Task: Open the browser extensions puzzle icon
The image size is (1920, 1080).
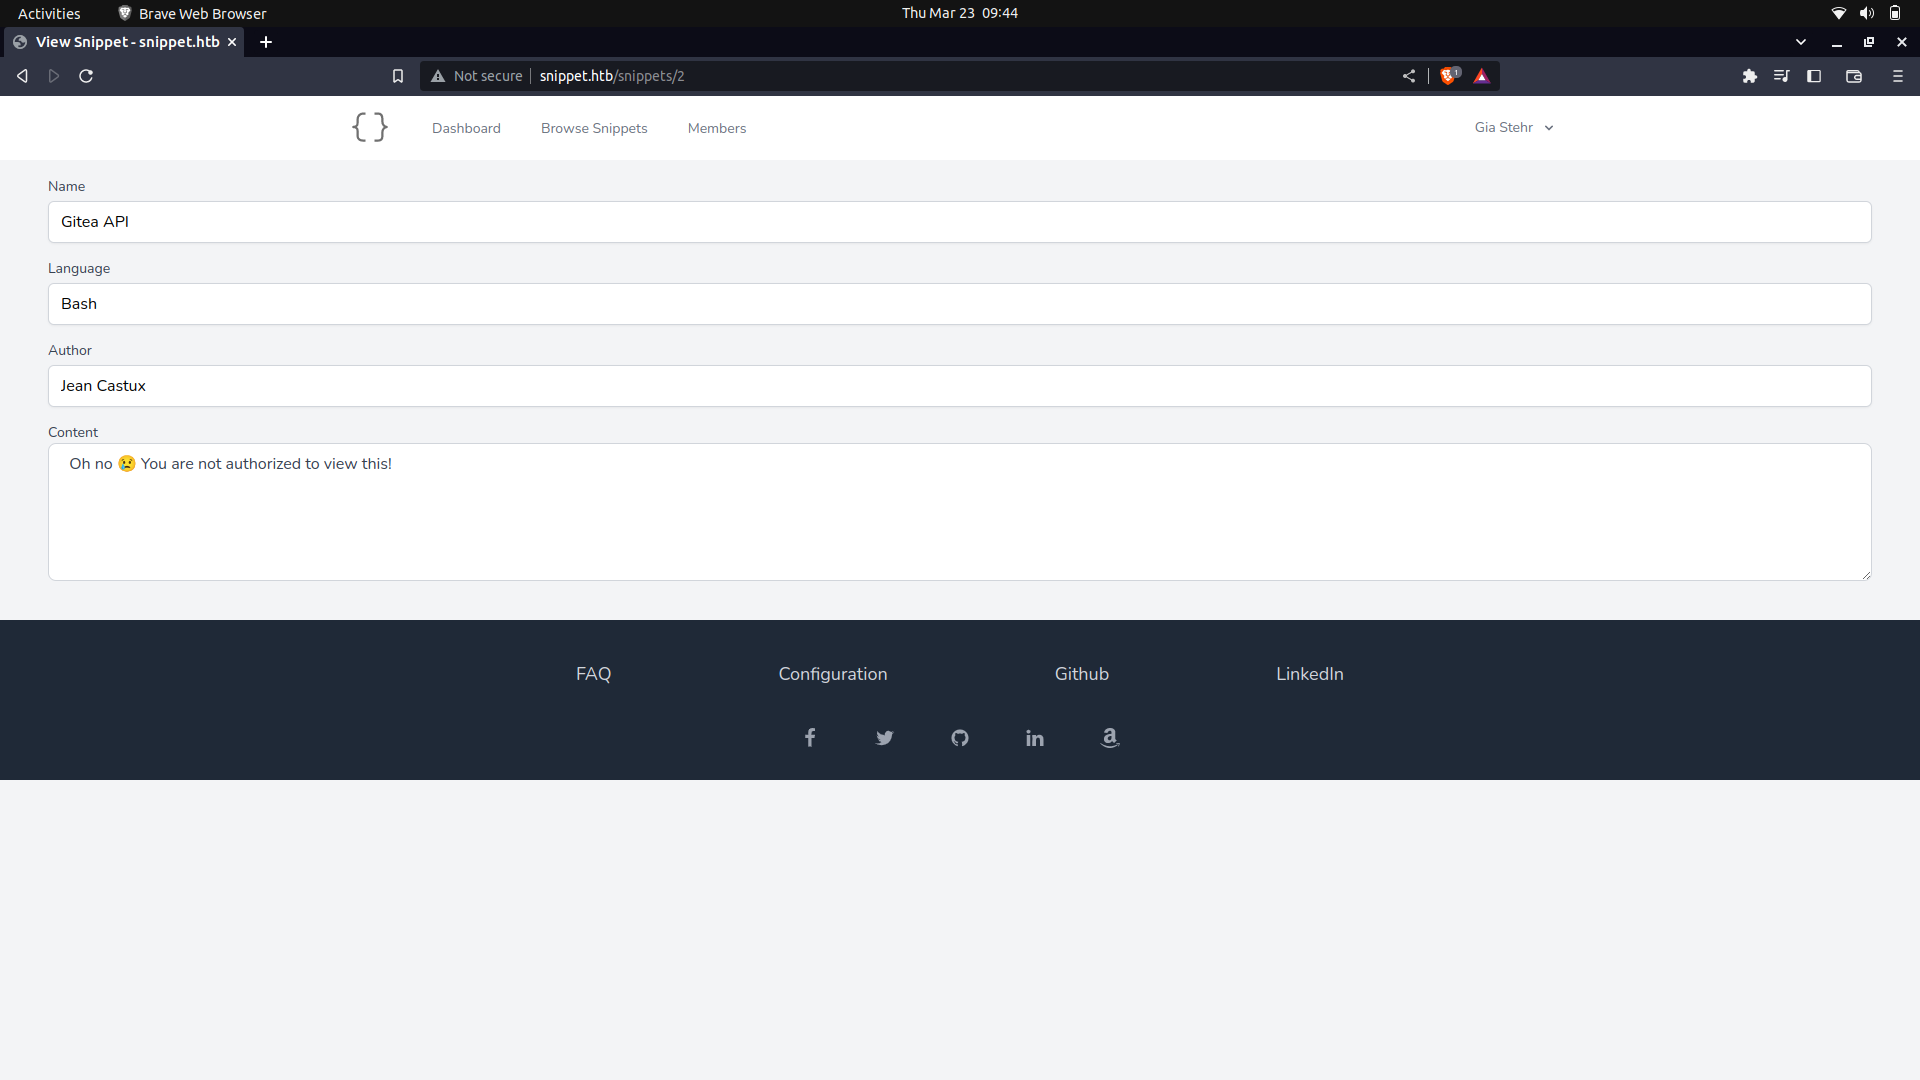Action: tap(1750, 75)
